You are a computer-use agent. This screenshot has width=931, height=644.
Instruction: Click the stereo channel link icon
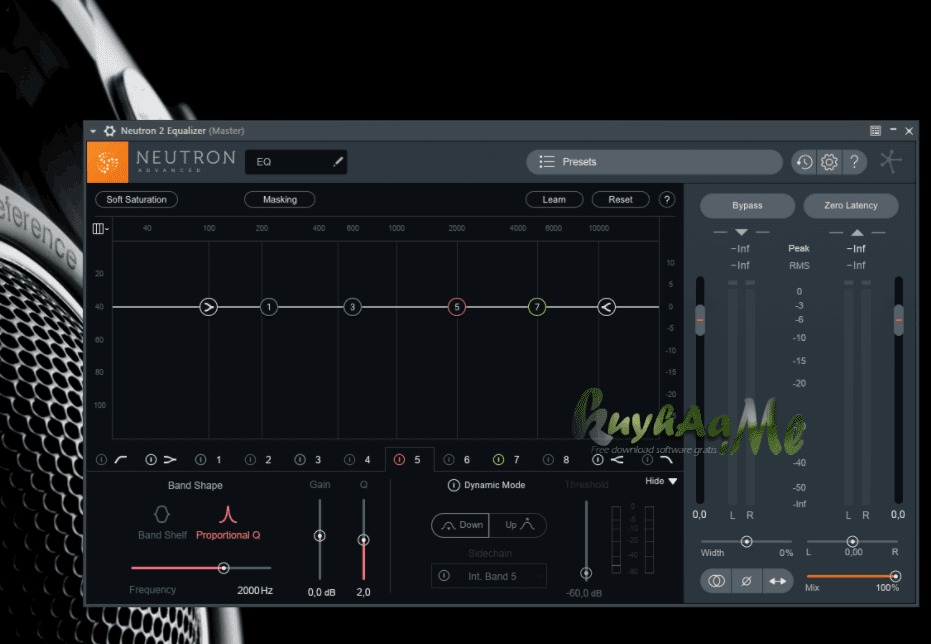tap(716, 581)
